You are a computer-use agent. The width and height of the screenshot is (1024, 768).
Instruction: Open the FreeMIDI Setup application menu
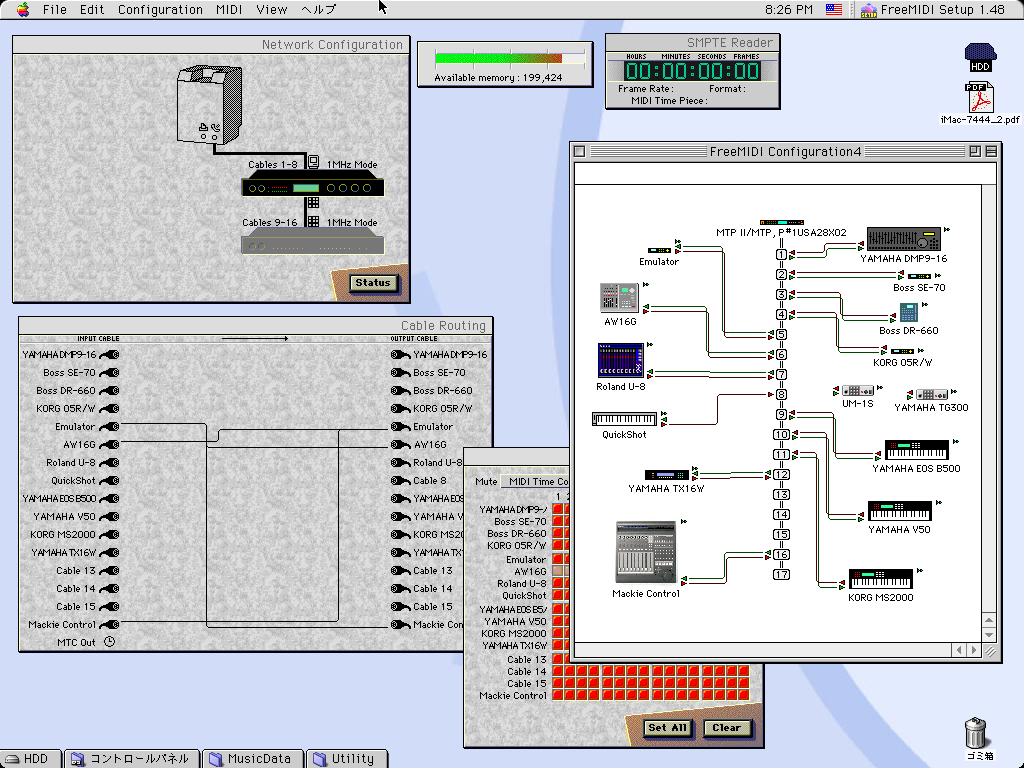933,9
